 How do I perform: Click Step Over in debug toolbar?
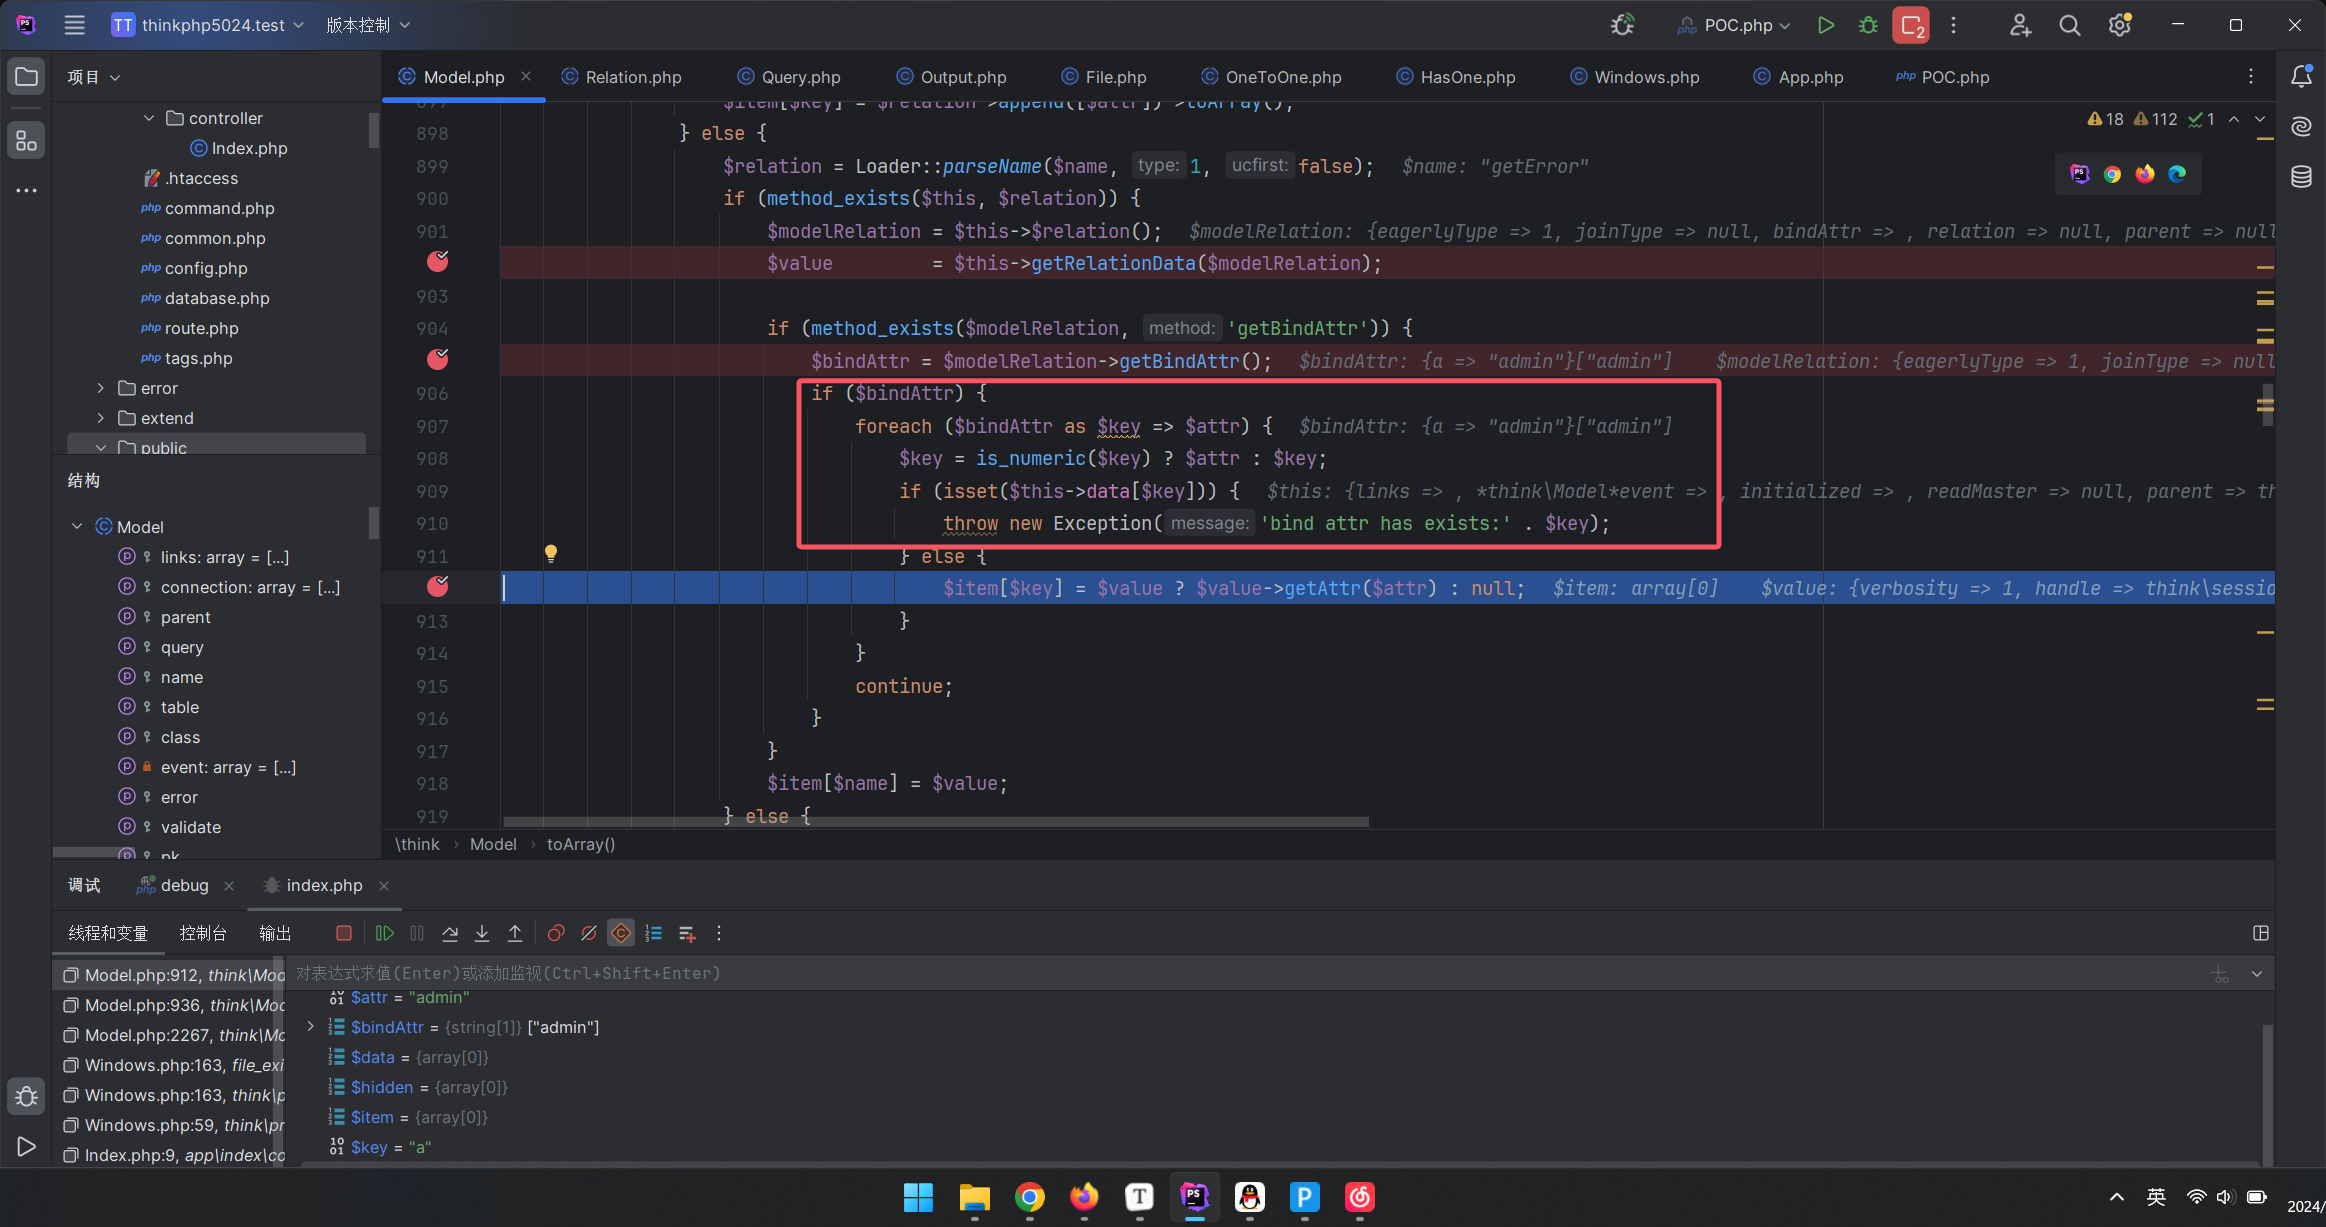click(x=450, y=933)
